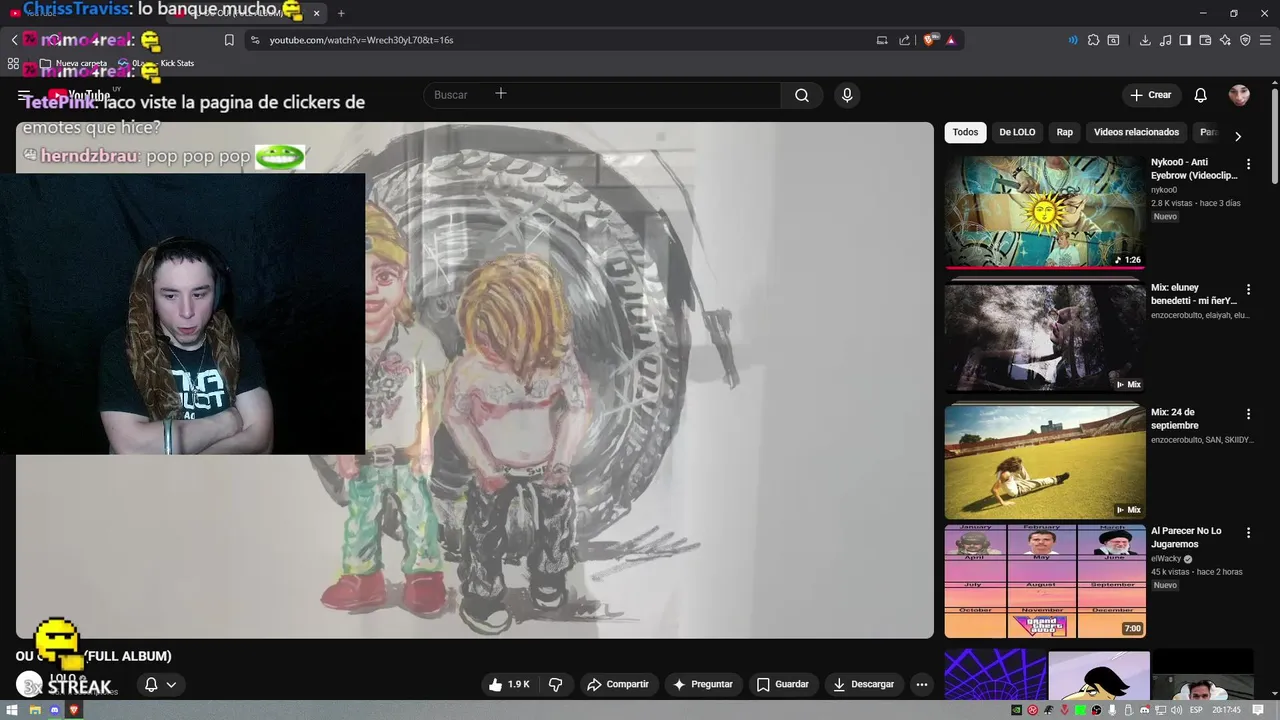
Task: Share the video via Compartir
Action: 618,684
